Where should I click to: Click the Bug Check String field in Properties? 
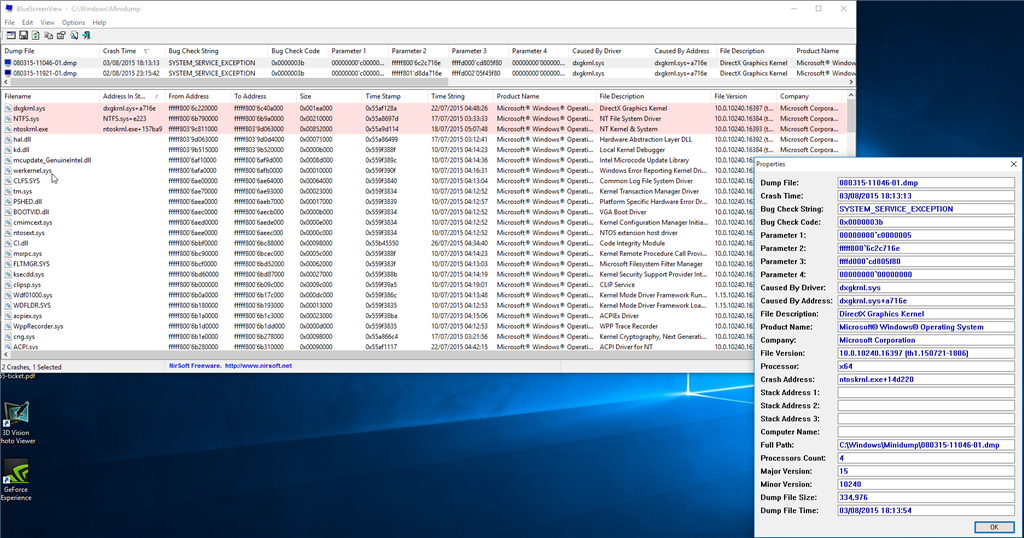coord(925,209)
